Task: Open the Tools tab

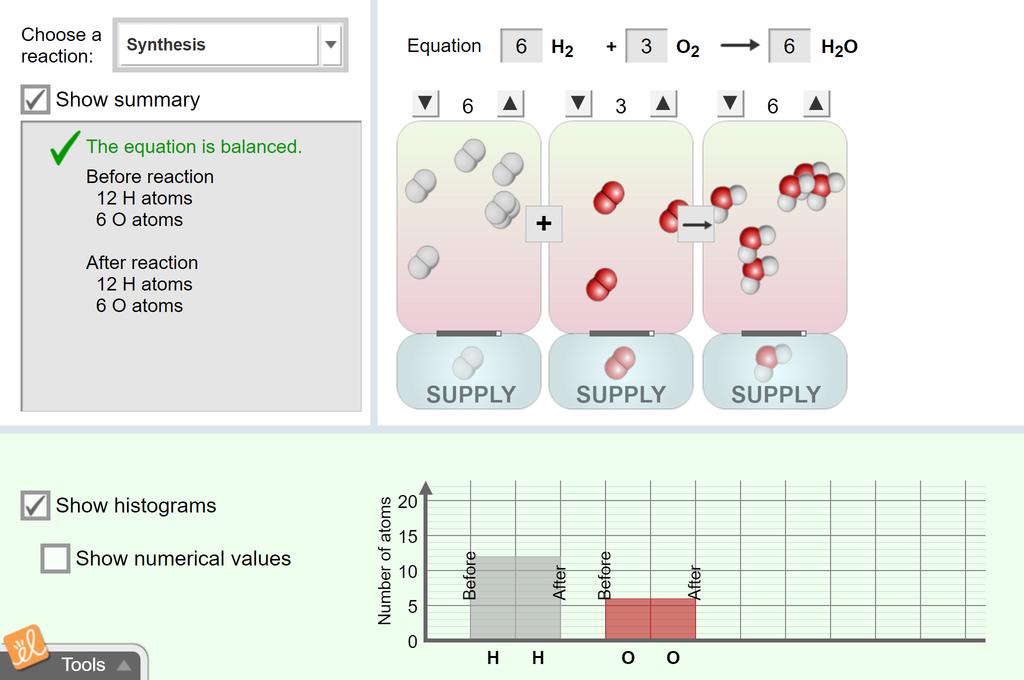Action: (83, 665)
